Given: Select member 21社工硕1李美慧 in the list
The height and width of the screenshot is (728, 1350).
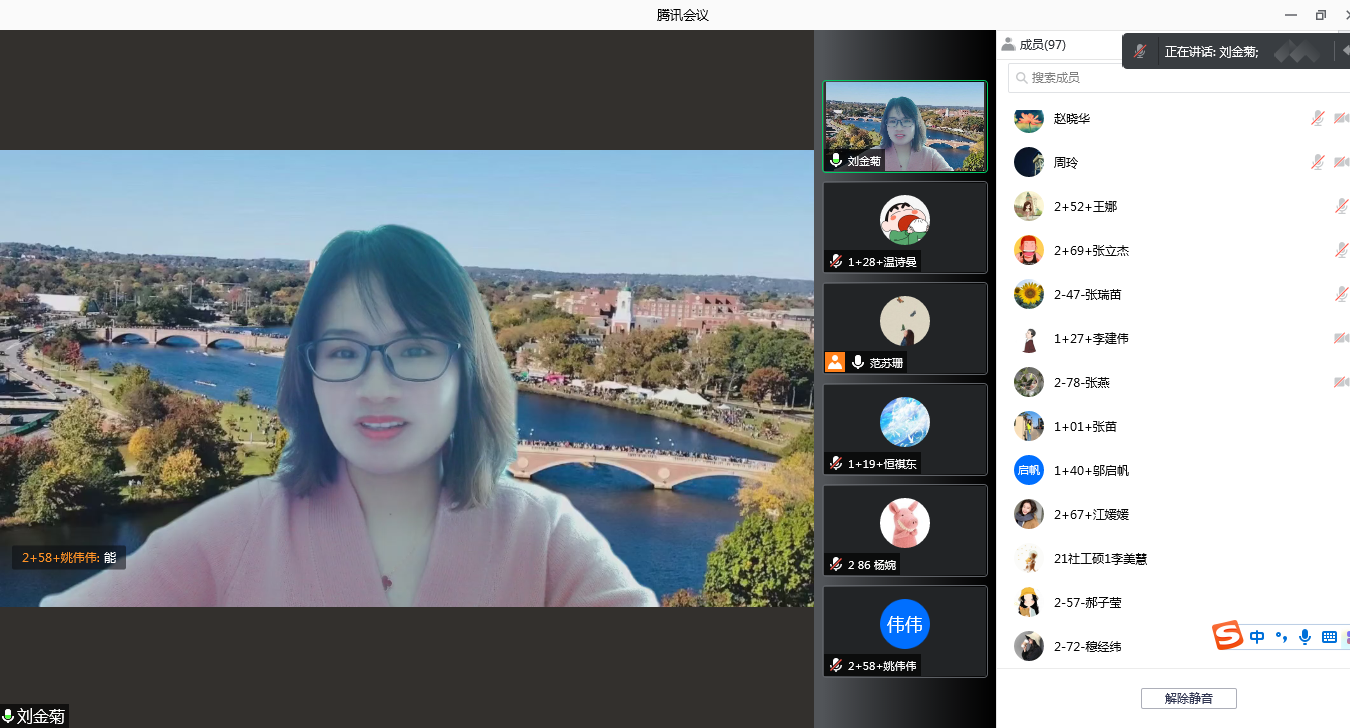Looking at the screenshot, I should [x=1100, y=558].
